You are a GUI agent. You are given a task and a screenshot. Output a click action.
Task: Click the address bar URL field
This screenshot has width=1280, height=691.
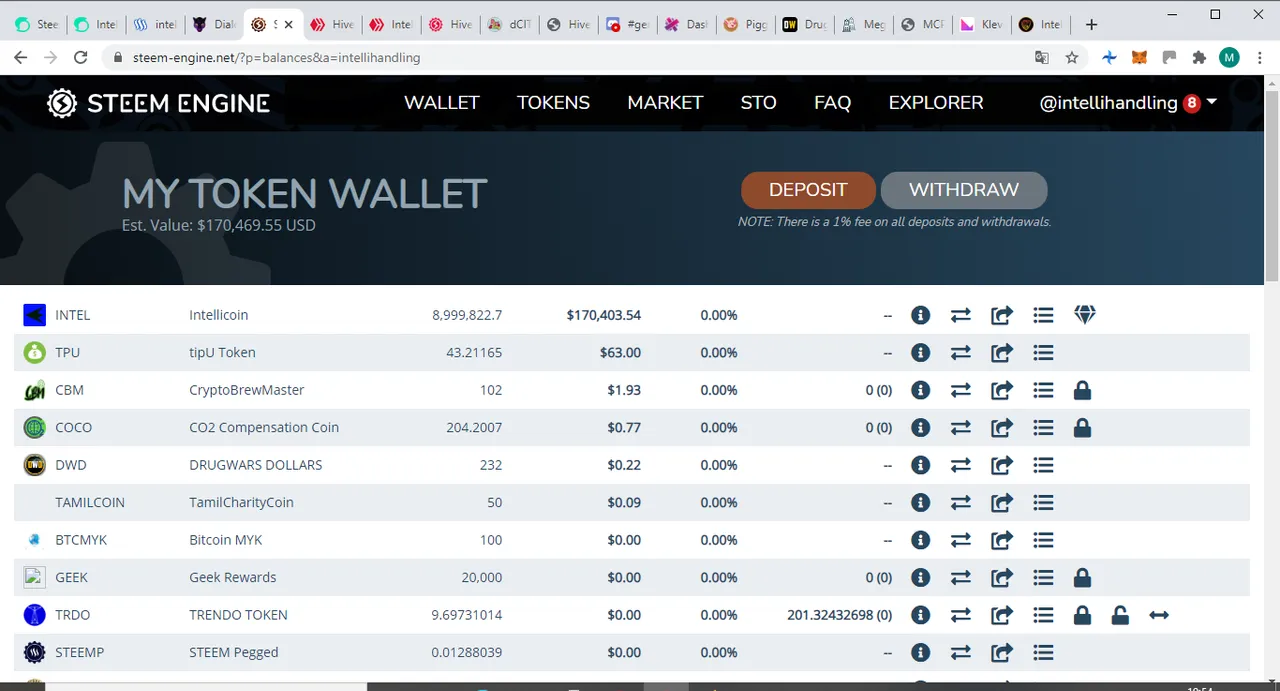tap(565, 58)
